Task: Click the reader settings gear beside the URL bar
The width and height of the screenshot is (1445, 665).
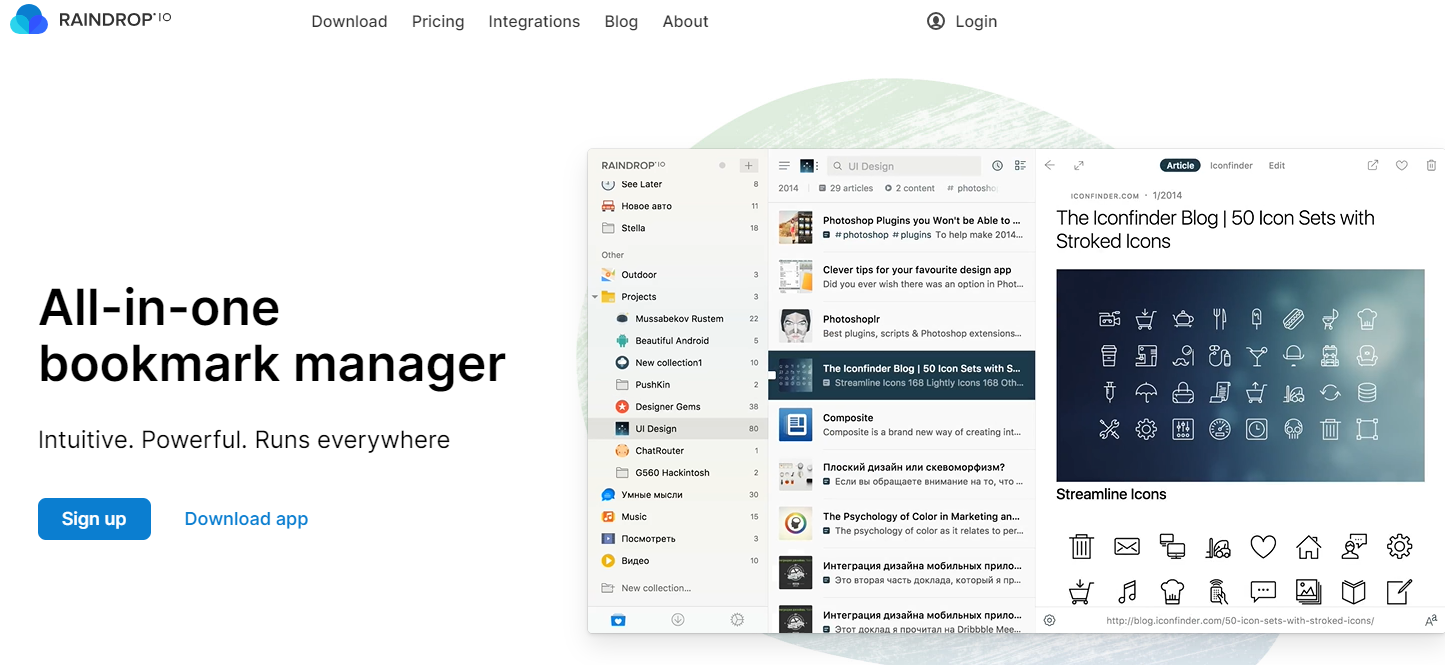Action: [x=1049, y=620]
